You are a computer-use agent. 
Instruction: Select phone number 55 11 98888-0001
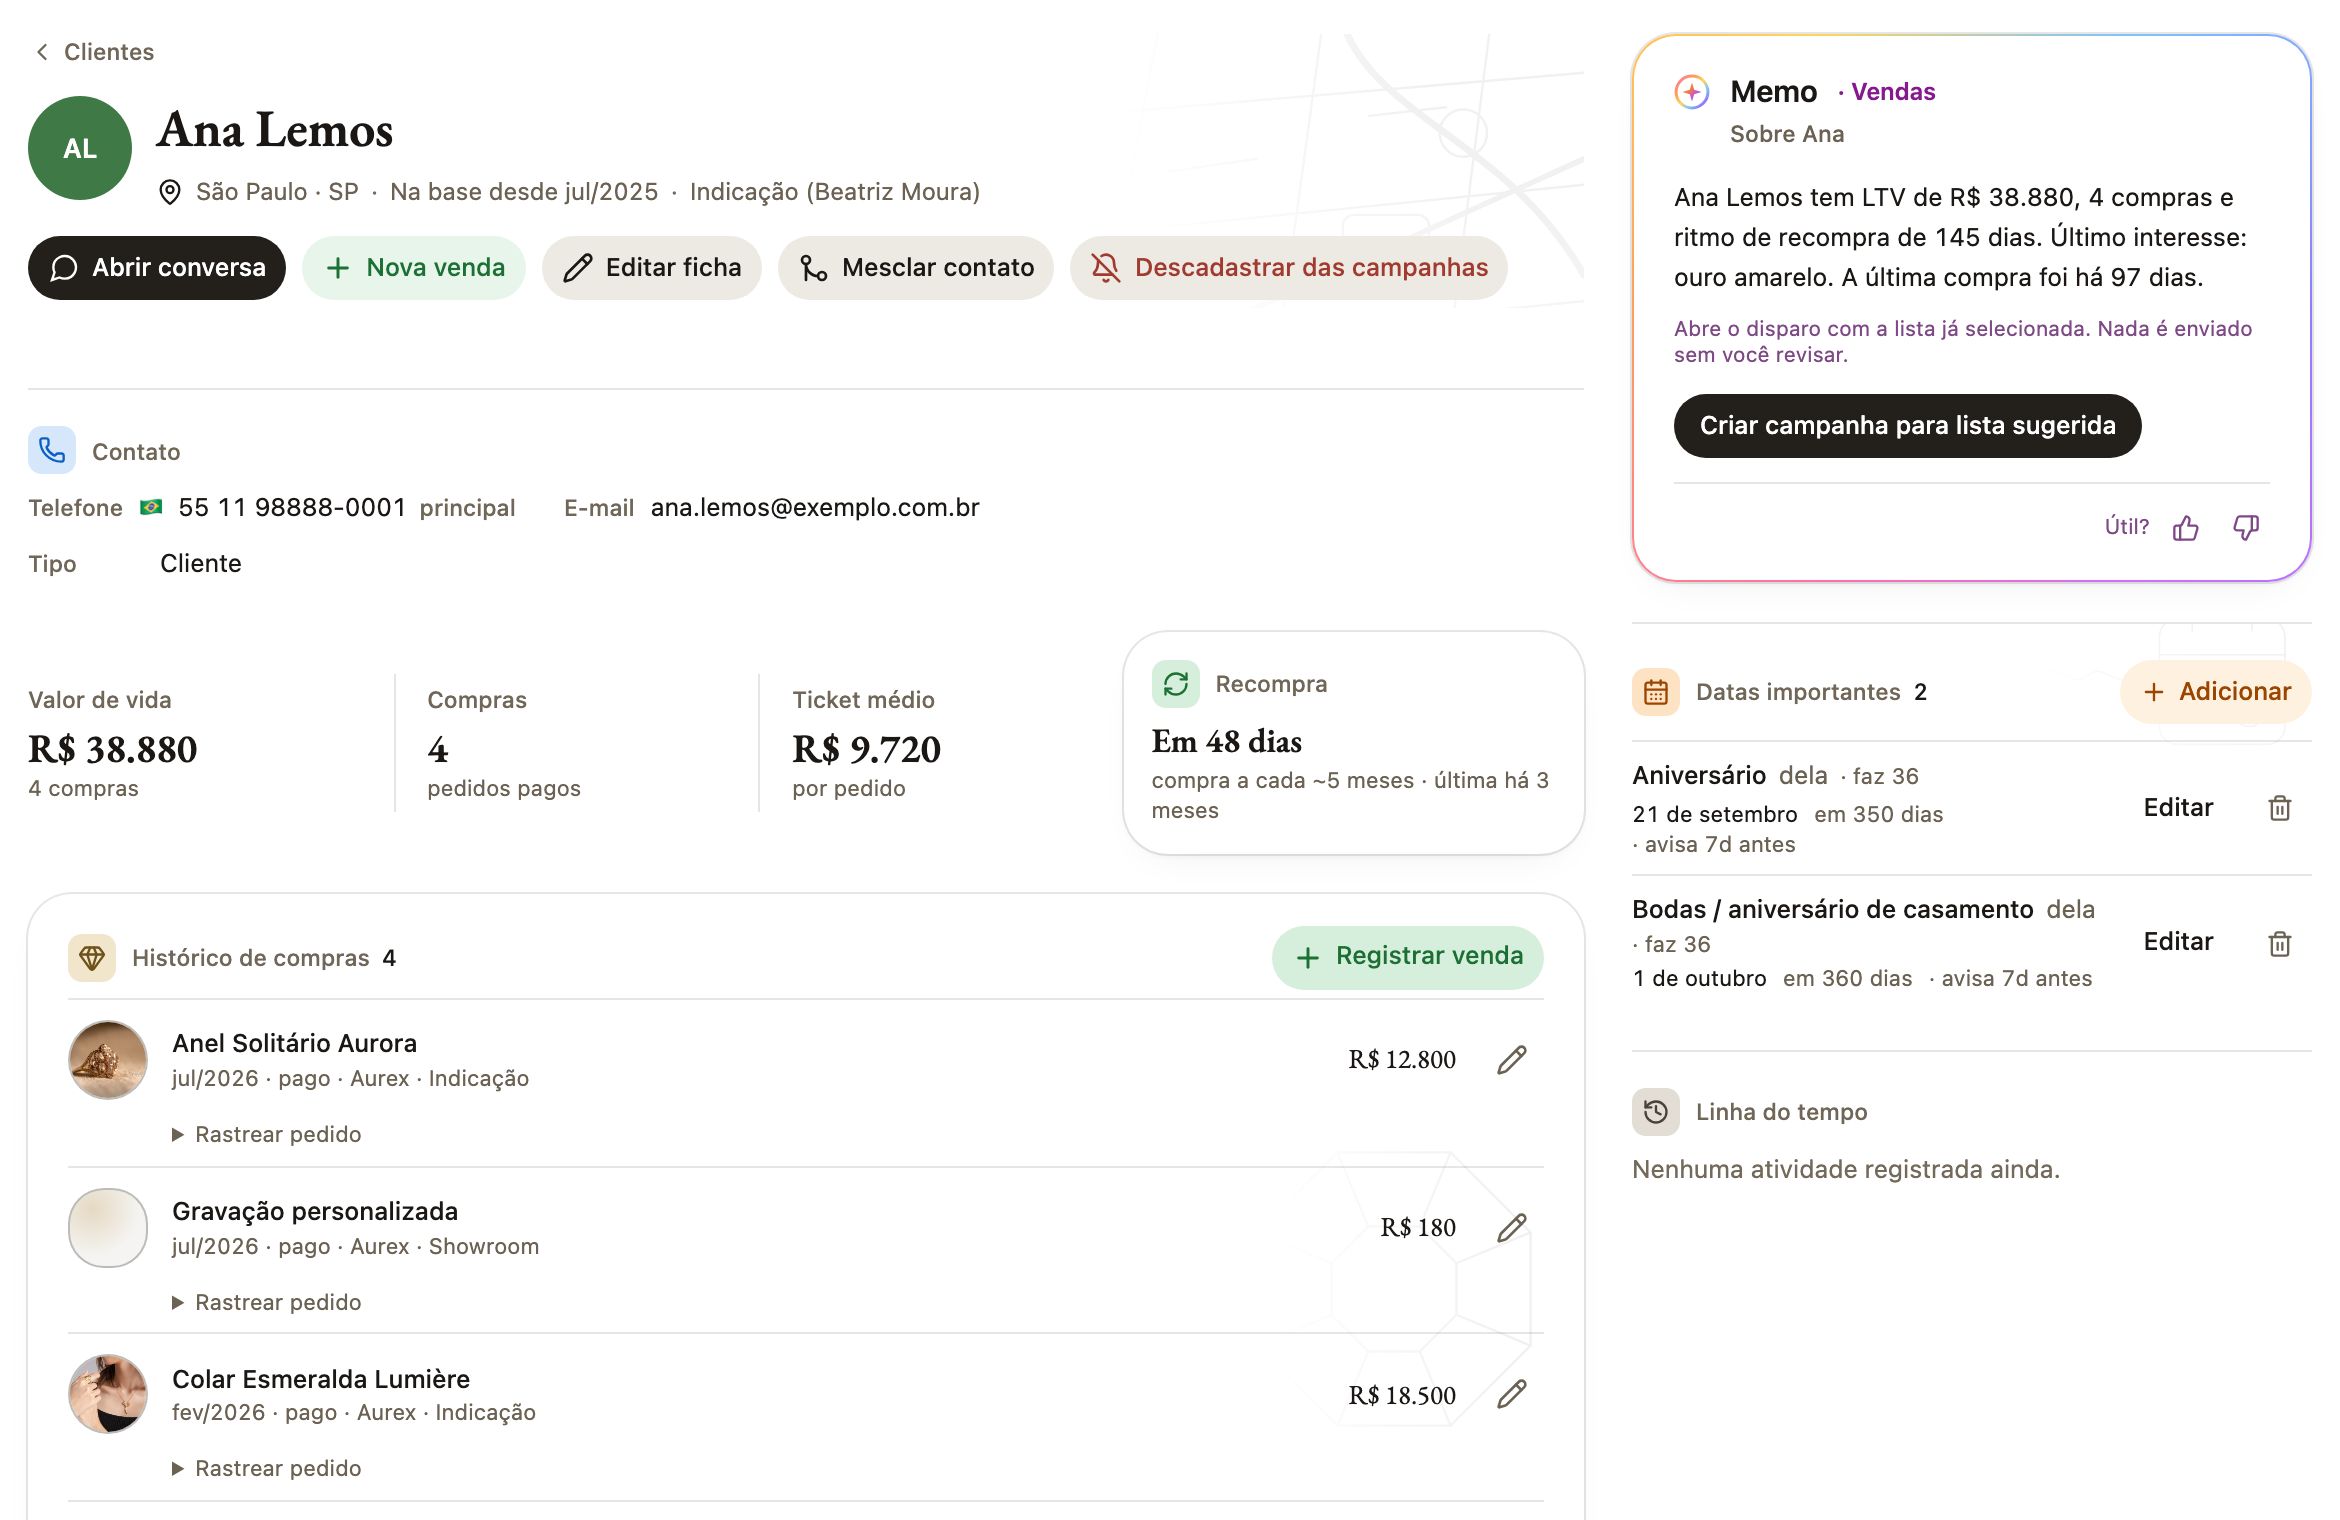(x=292, y=507)
